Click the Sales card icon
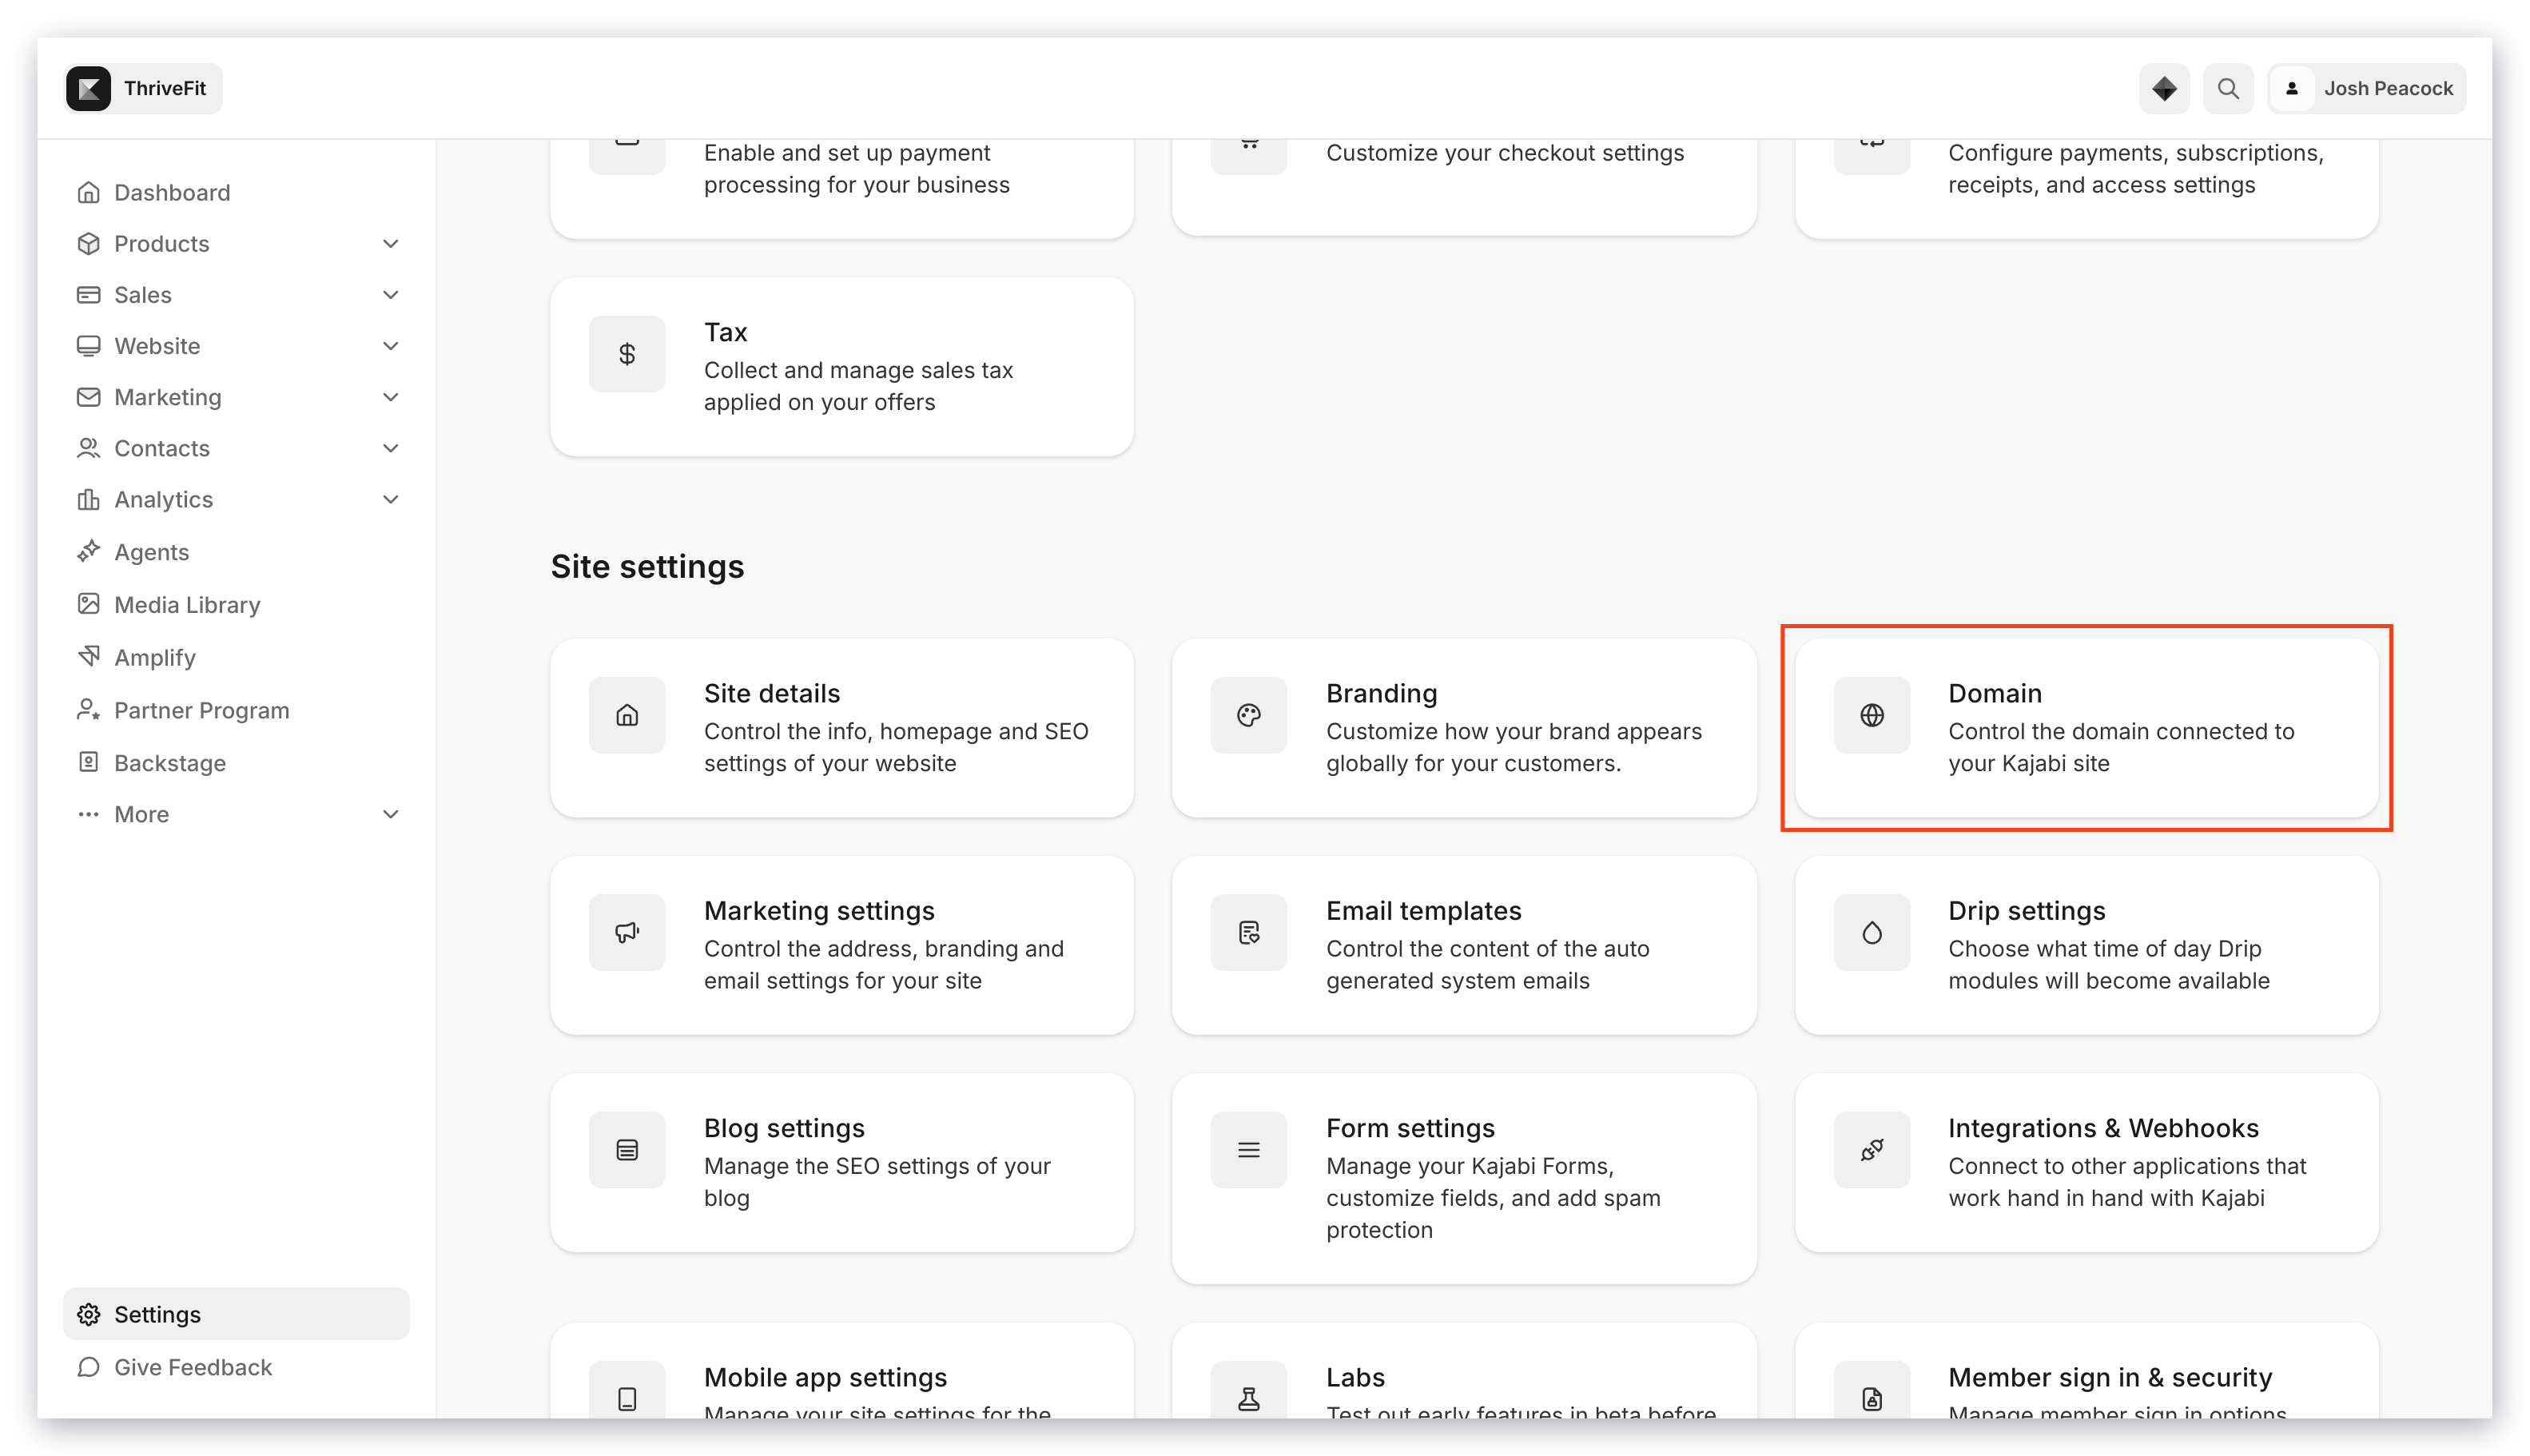Image resolution: width=2530 pixels, height=1456 pixels. click(x=88, y=294)
